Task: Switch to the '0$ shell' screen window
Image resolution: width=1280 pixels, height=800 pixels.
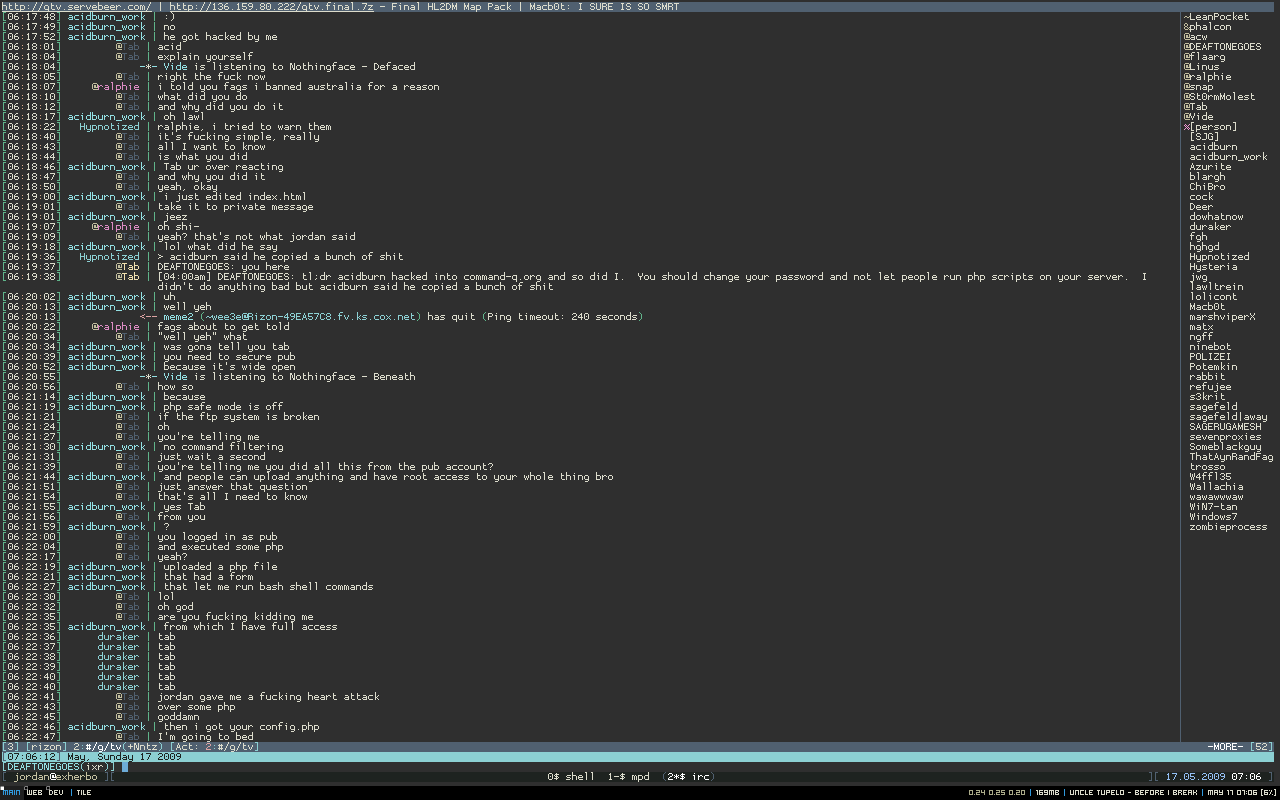Action: pos(571,777)
